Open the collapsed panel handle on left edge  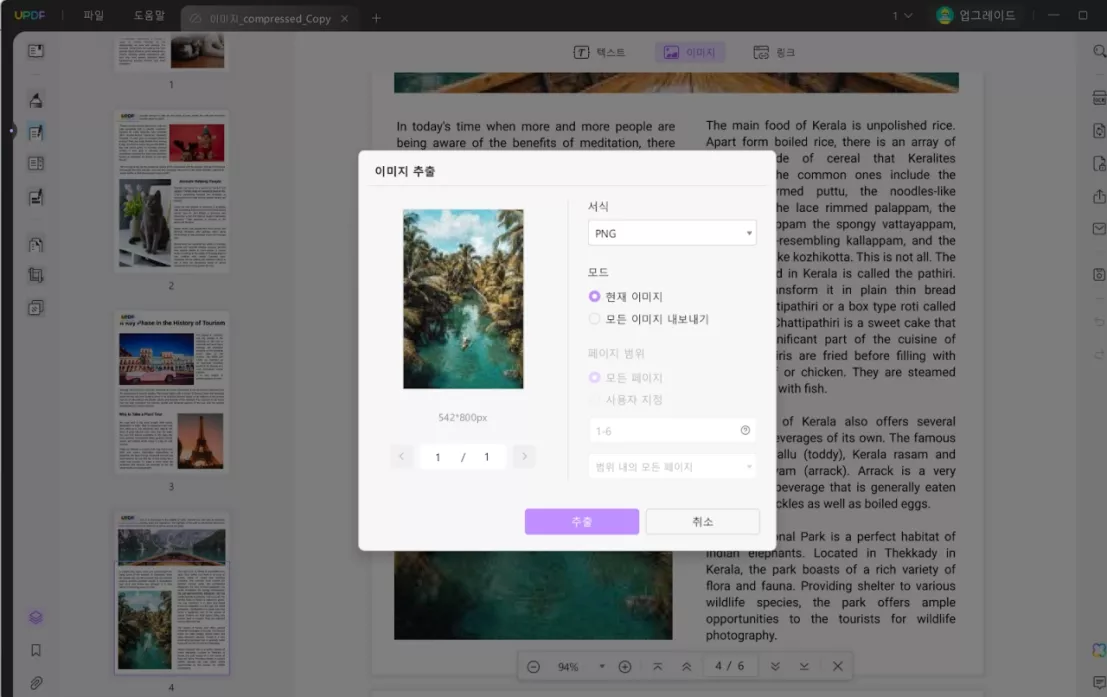click(x=11, y=131)
